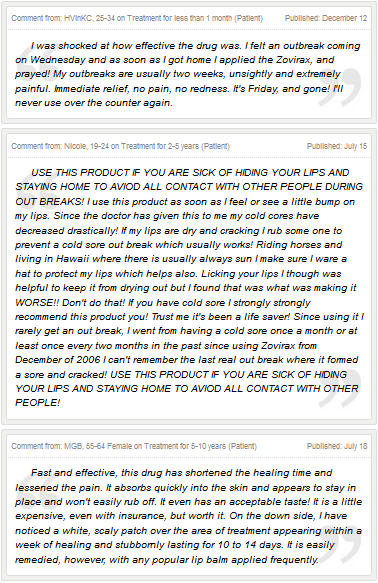This screenshot has width=378, height=583.
Task: Click the 'Published: December 12' date
Action: pyautogui.click(x=326, y=18)
